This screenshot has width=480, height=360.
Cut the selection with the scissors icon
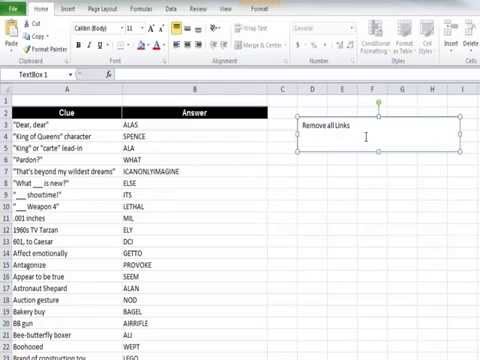click(27, 24)
